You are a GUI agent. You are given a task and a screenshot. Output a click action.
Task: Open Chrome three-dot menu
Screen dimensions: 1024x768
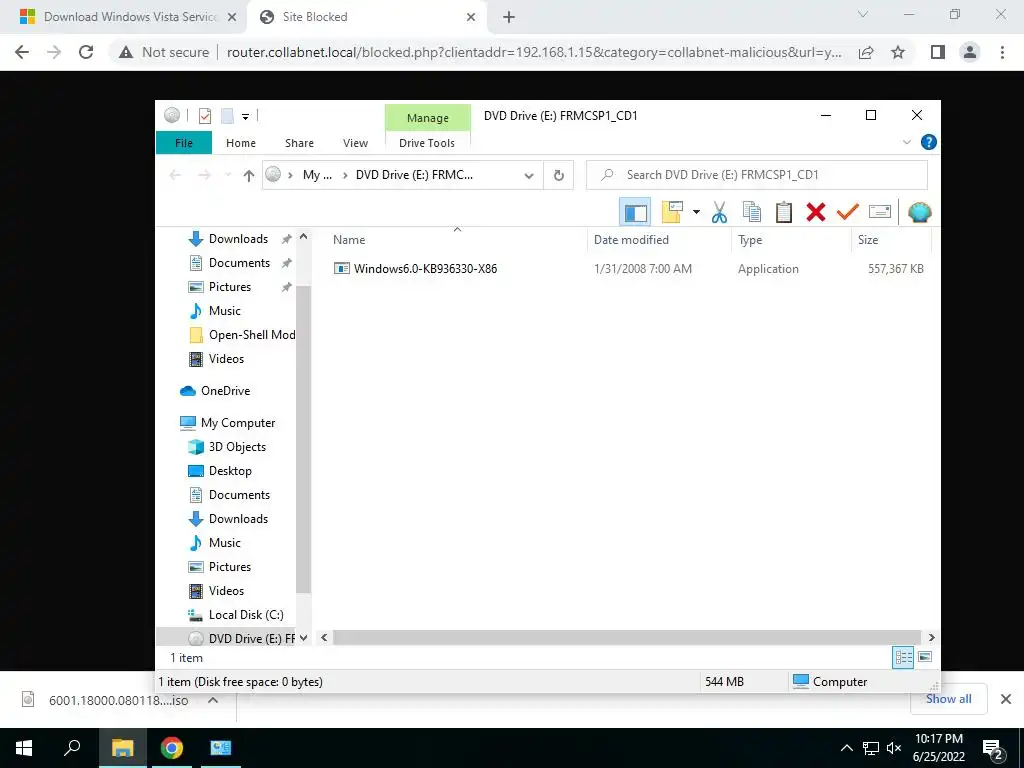coord(1002,52)
